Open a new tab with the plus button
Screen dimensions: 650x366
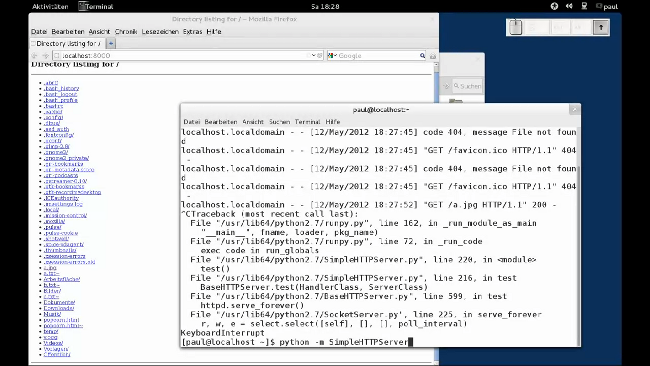[x=111, y=44]
